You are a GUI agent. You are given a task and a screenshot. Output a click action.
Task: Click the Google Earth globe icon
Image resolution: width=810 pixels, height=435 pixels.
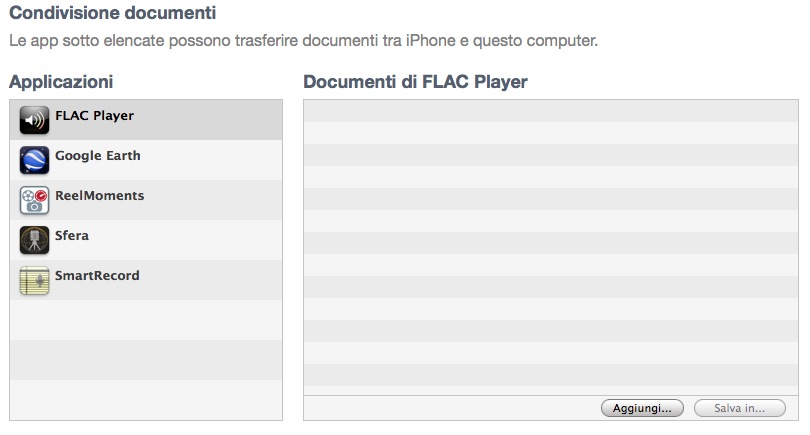34,160
